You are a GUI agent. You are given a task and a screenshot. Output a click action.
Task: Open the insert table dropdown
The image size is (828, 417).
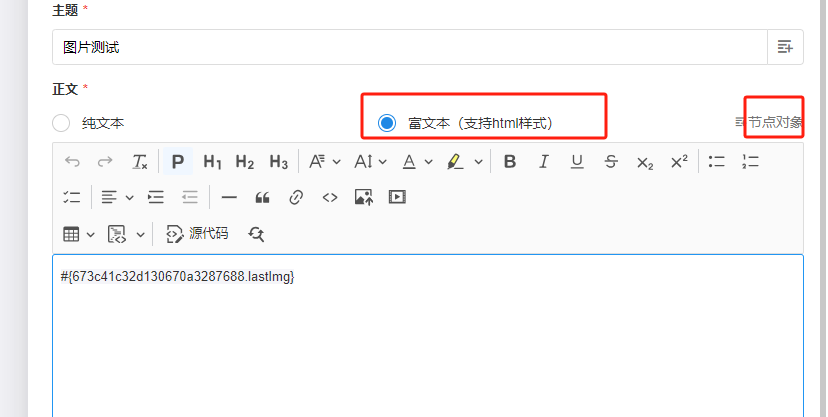point(79,234)
